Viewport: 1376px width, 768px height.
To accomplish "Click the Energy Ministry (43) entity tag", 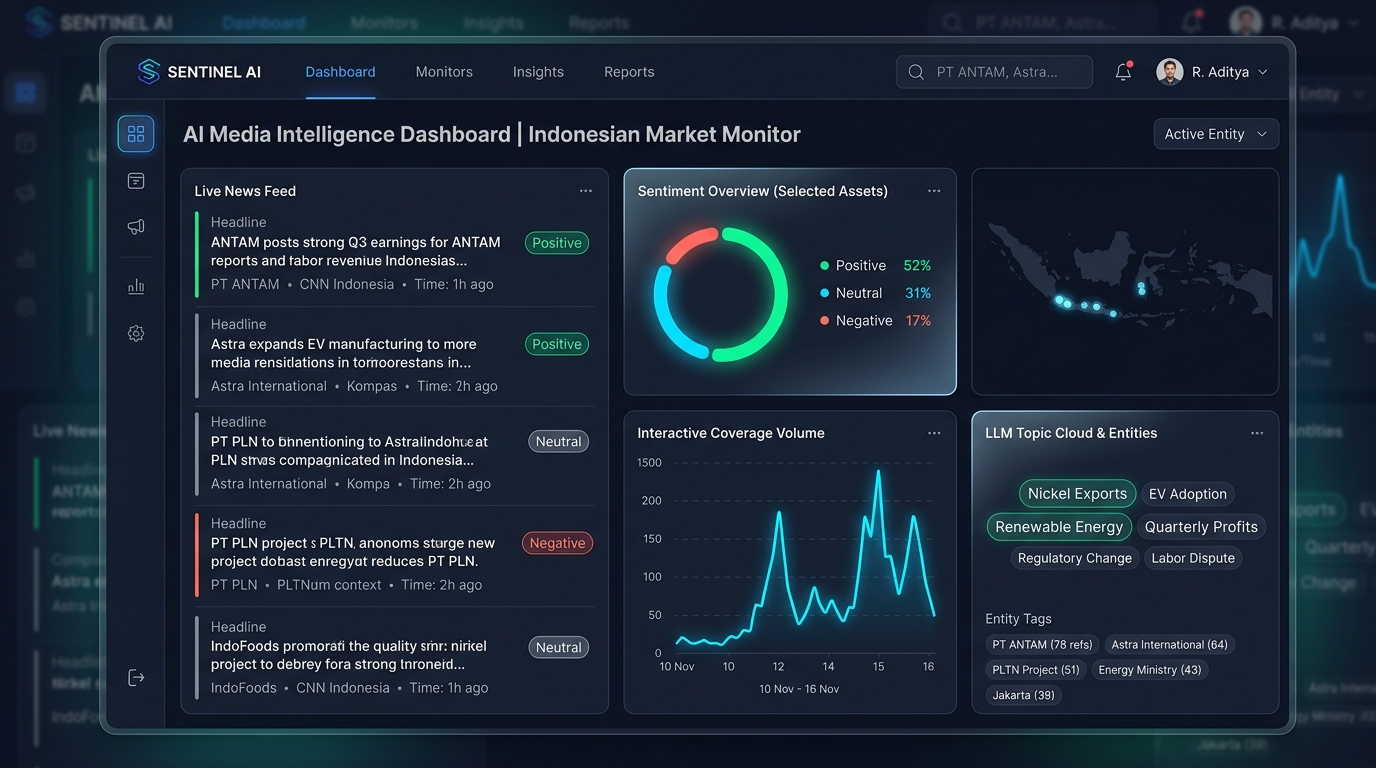I will tap(1150, 670).
